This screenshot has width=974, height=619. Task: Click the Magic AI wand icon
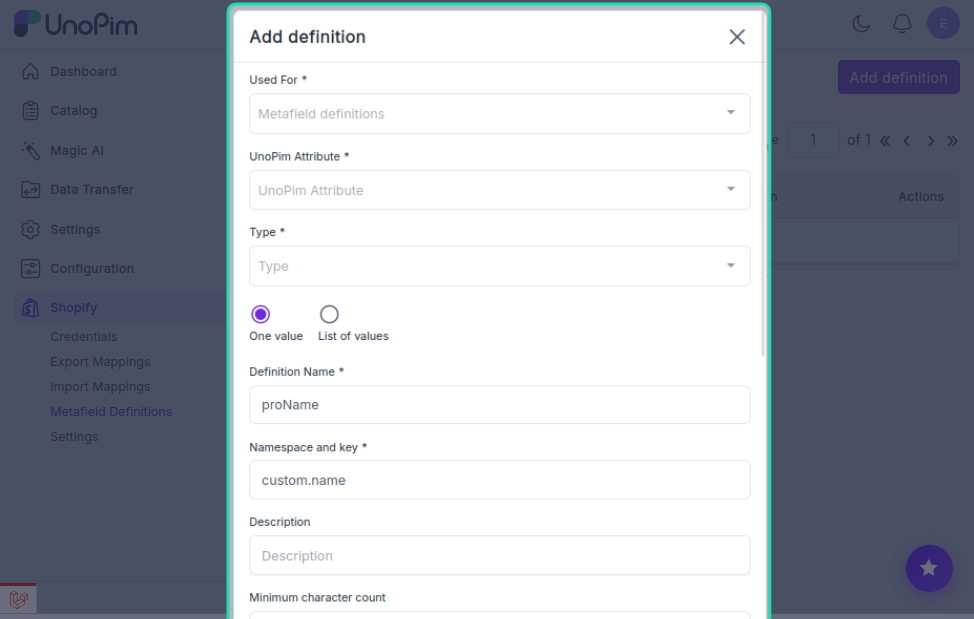30,150
